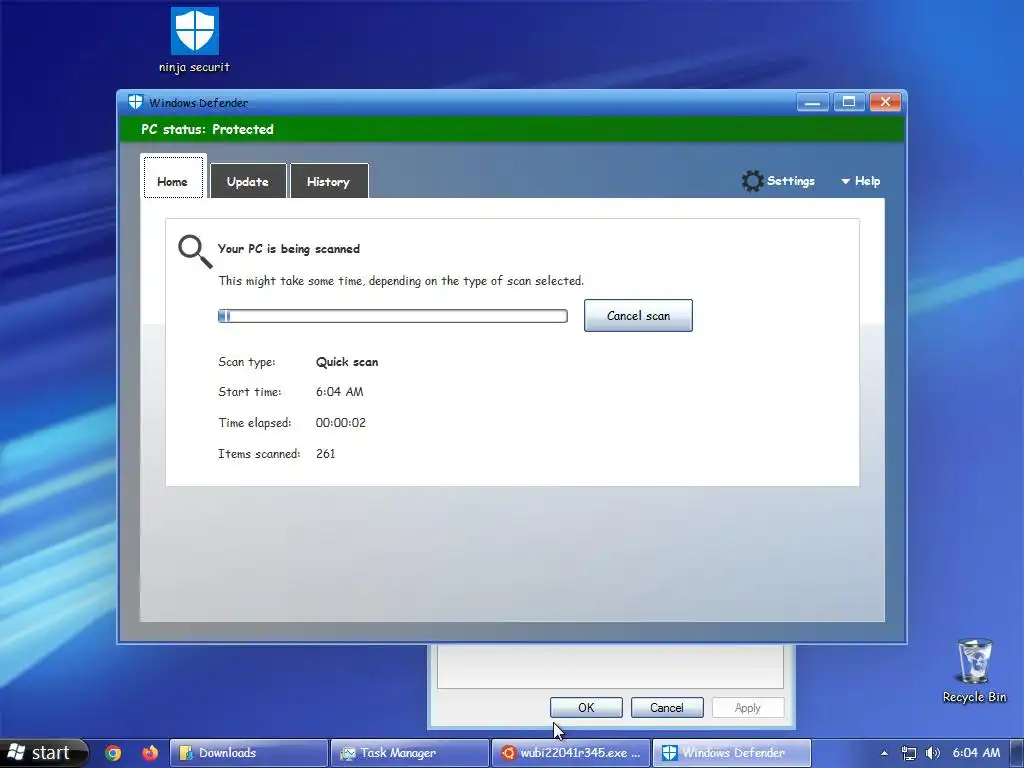Open the volume tray icon
The width and height of the screenshot is (1024, 768).
(x=933, y=753)
